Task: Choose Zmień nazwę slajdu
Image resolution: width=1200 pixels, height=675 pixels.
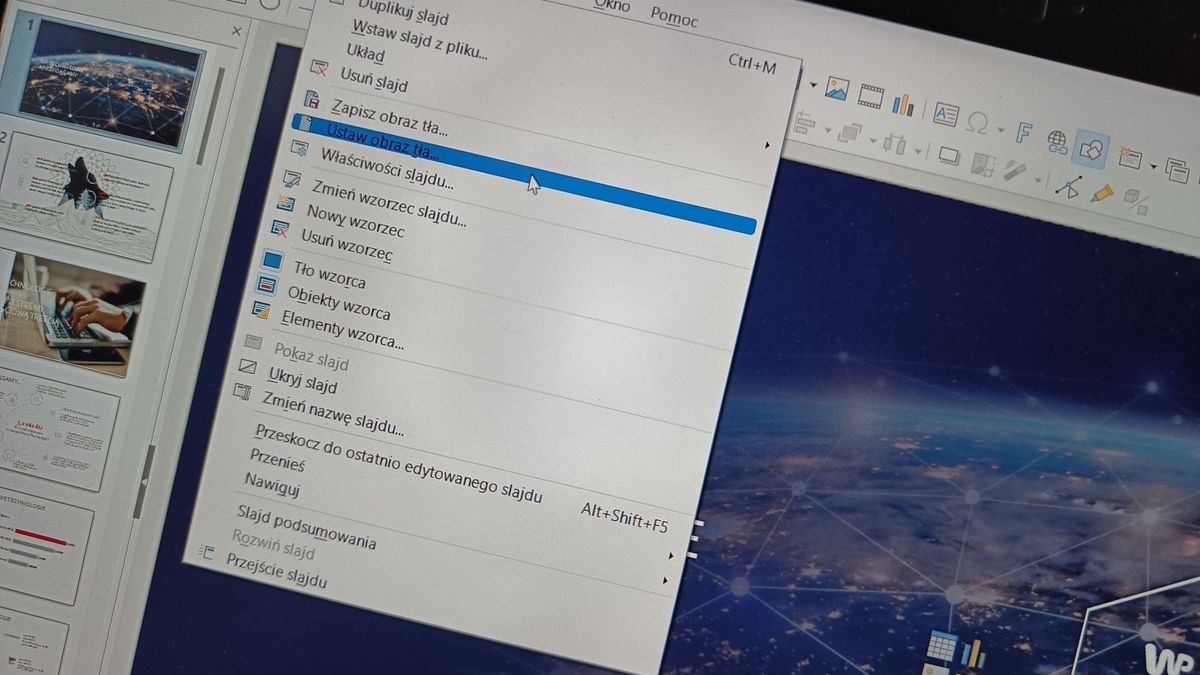Action: (x=333, y=414)
